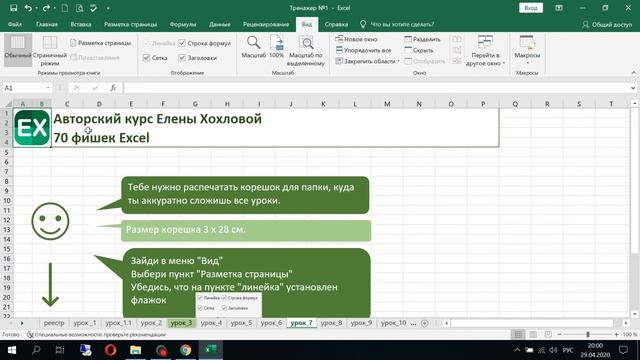The image size is (640, 360).
Task: Run spelling check from quick access toolbar
Action: (x=93, y=8)
